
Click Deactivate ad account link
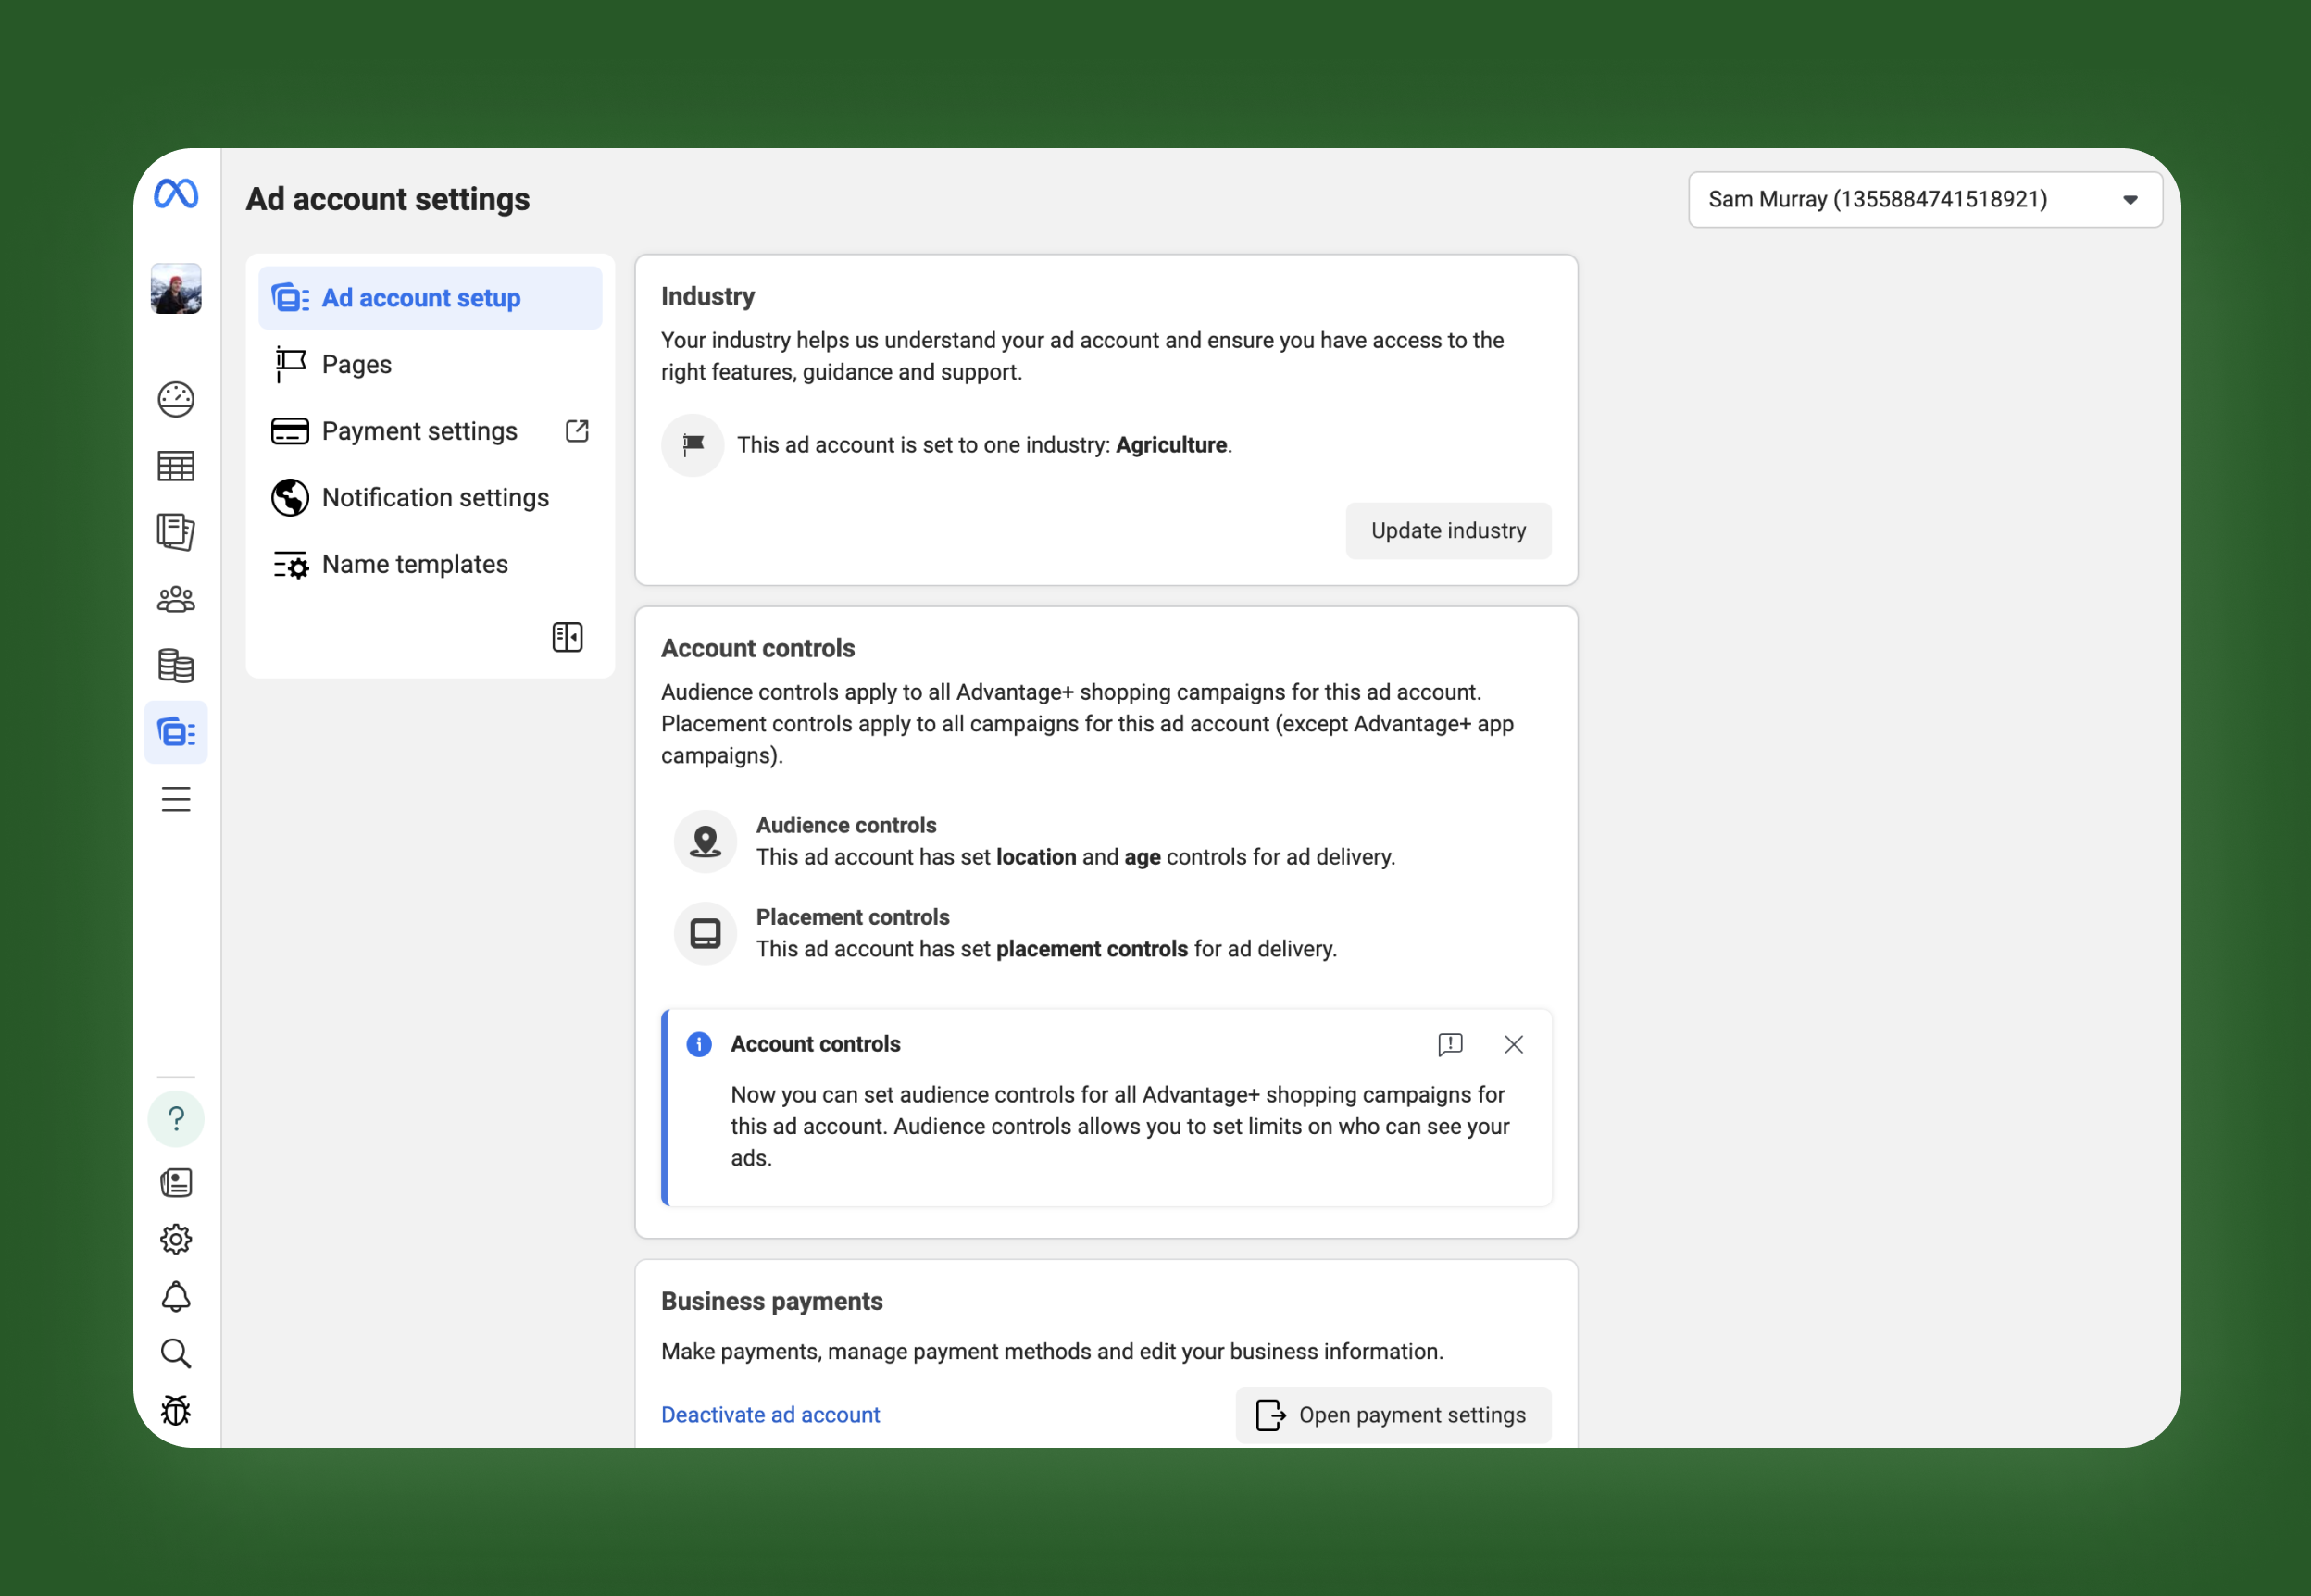click(x=770, y=1415)
